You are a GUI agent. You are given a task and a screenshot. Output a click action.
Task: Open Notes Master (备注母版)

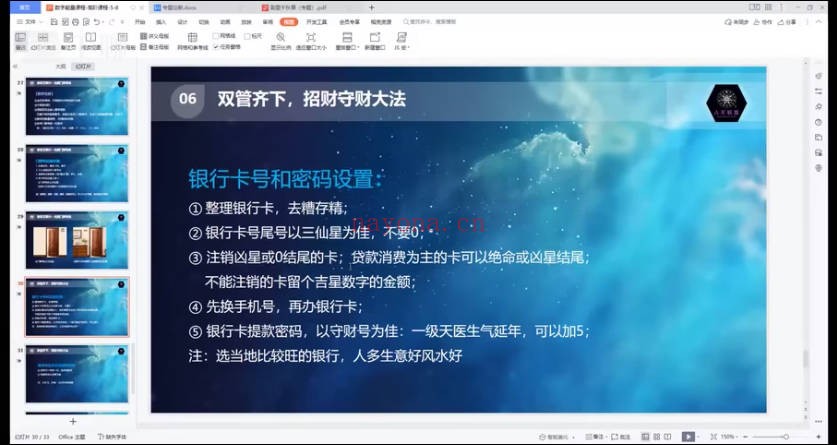click(155, 47)
